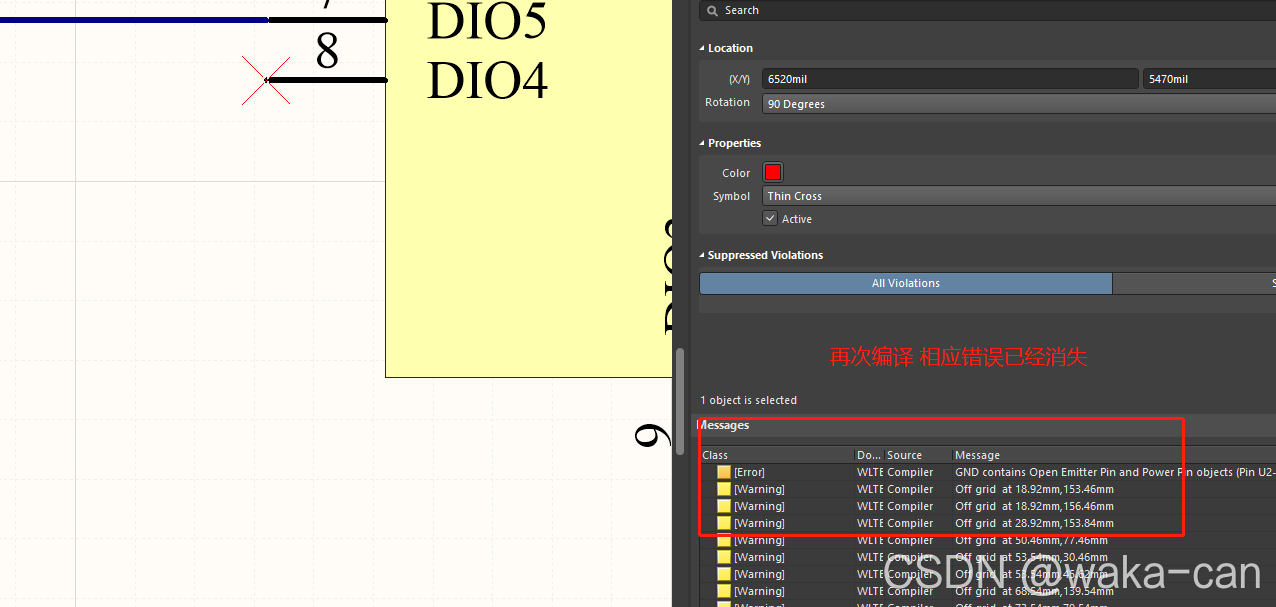Sort messages by Source column header

(904, 455)
